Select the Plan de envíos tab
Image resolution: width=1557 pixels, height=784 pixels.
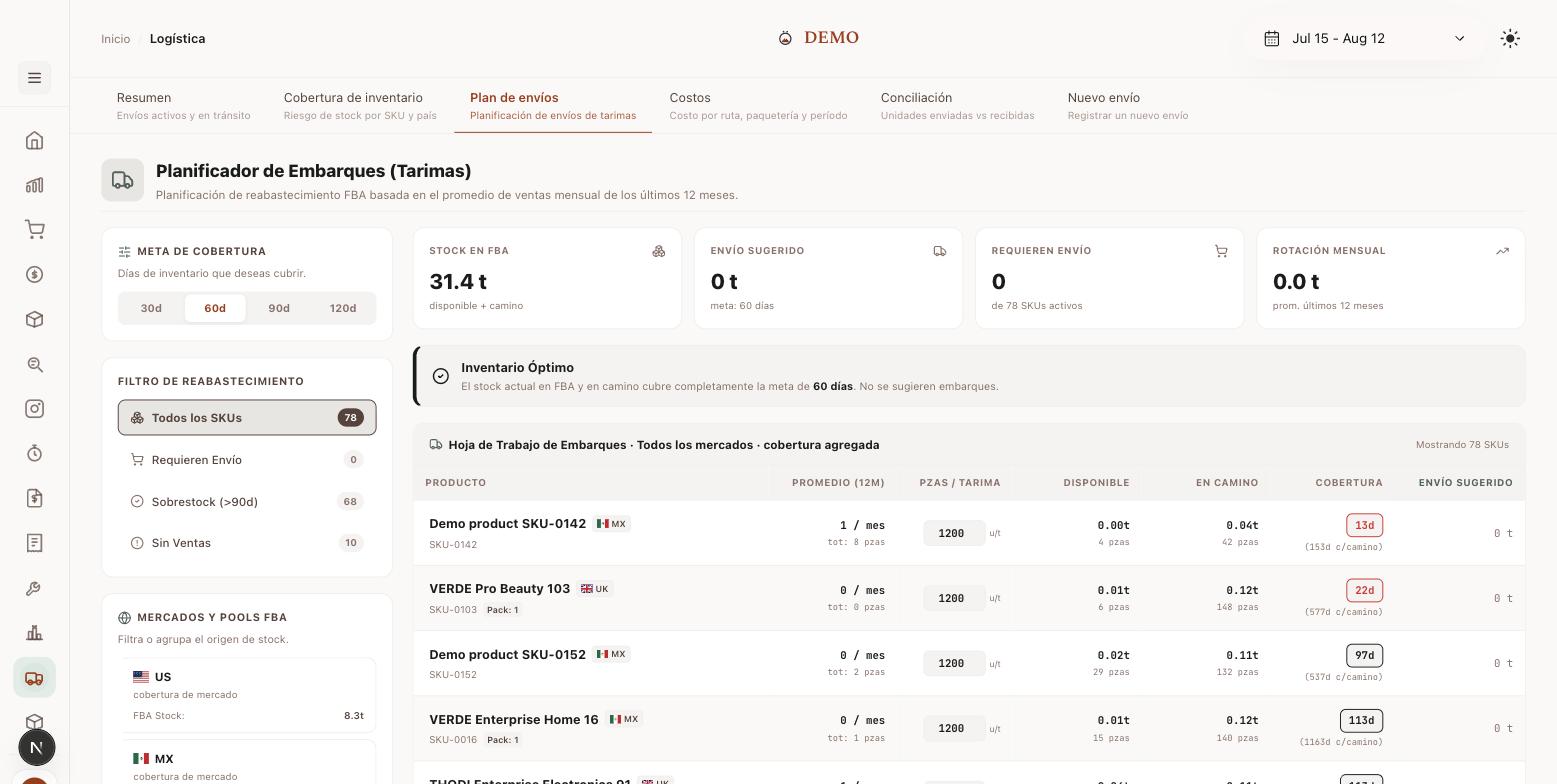tap(553, 106)
